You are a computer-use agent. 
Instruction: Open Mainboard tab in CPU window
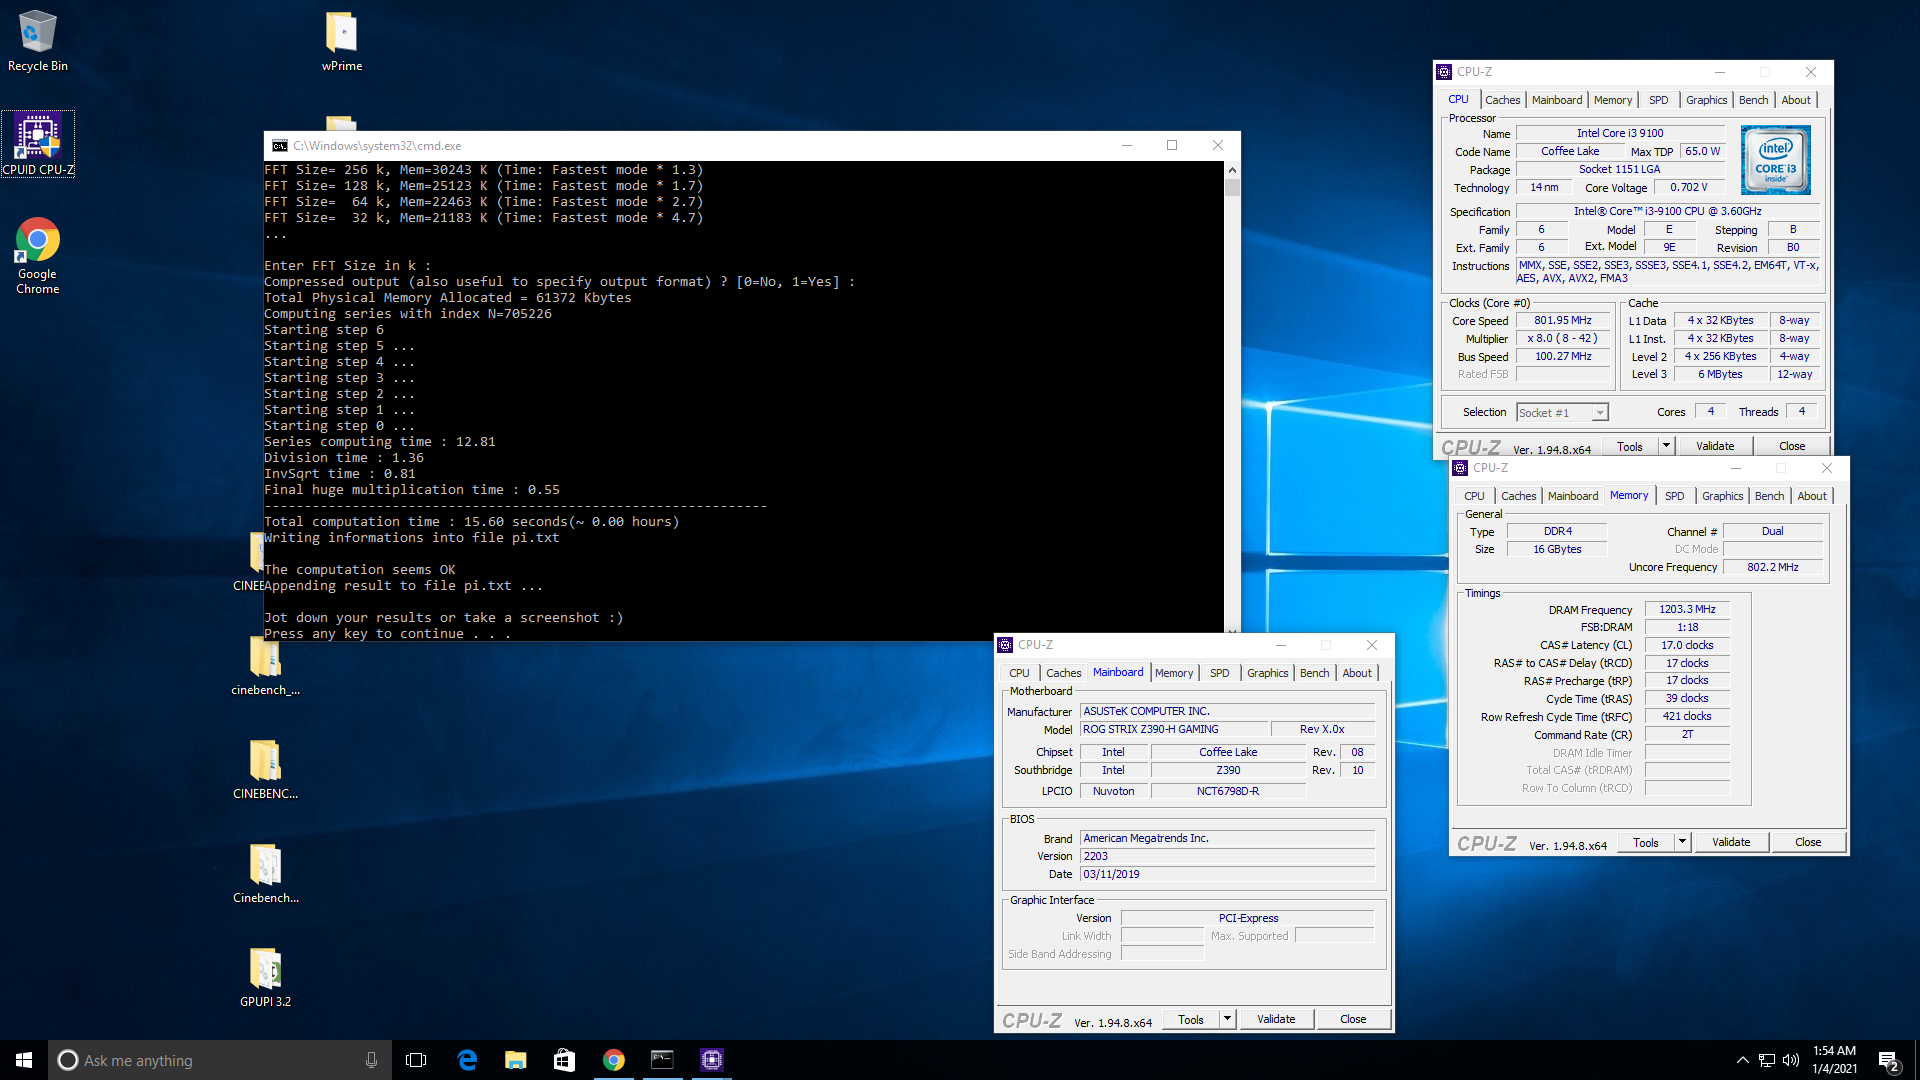coord(1557,100)
